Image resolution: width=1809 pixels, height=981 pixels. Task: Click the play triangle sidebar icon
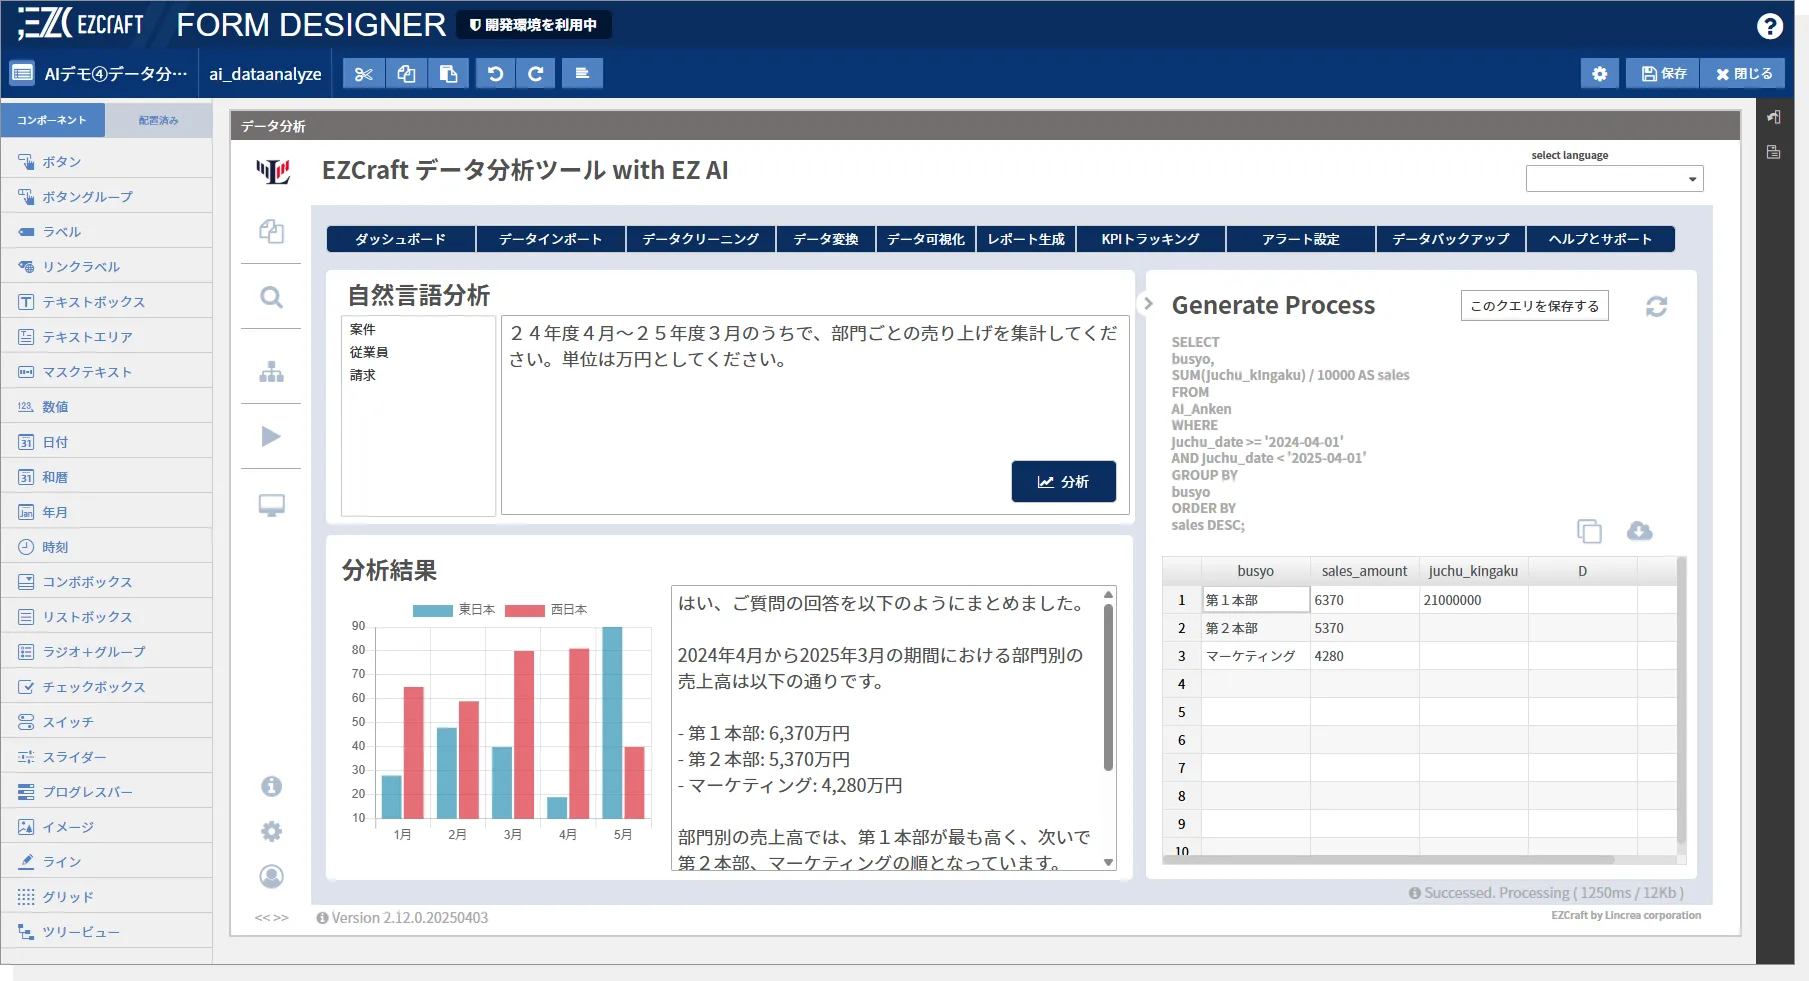tap(271, 436)
